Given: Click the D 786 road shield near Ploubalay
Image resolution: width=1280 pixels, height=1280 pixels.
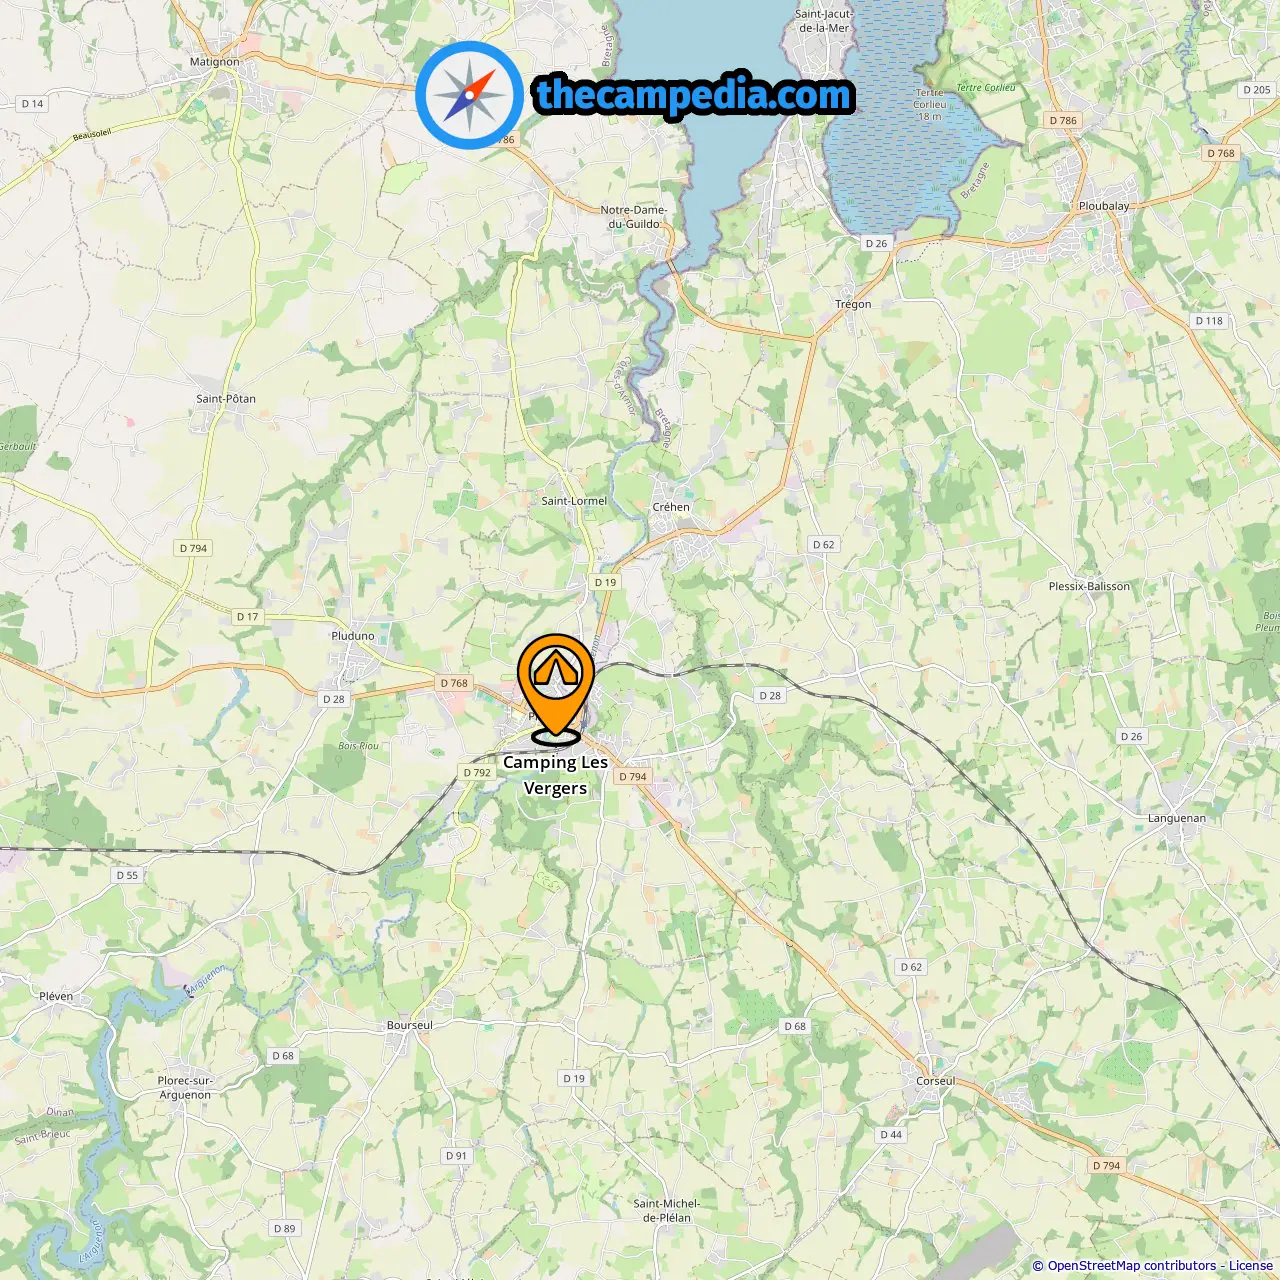Looking at the screenshot, I should (1063, 120).
